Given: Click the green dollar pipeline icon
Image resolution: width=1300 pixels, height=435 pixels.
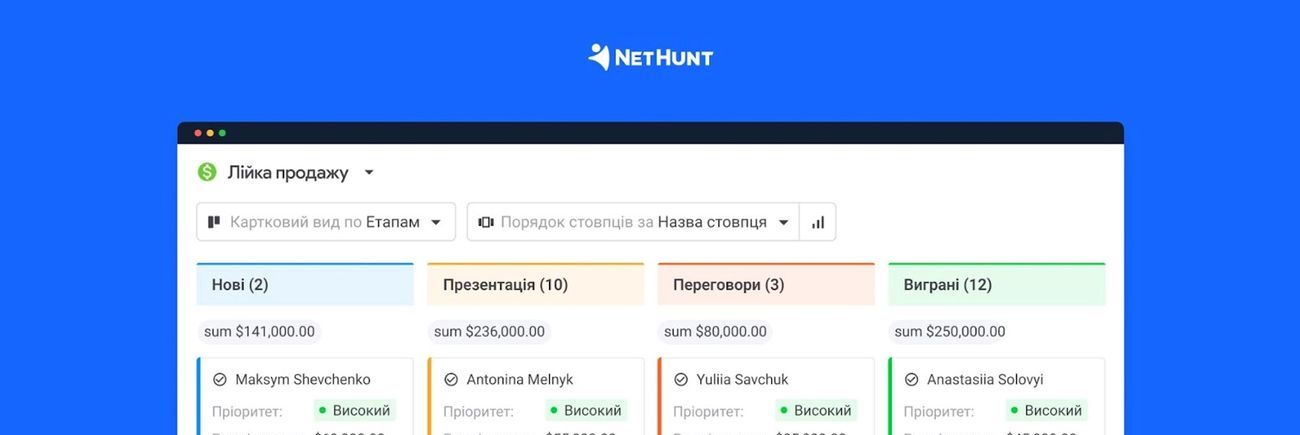Looking at the screenshot, I should [207, 172].
